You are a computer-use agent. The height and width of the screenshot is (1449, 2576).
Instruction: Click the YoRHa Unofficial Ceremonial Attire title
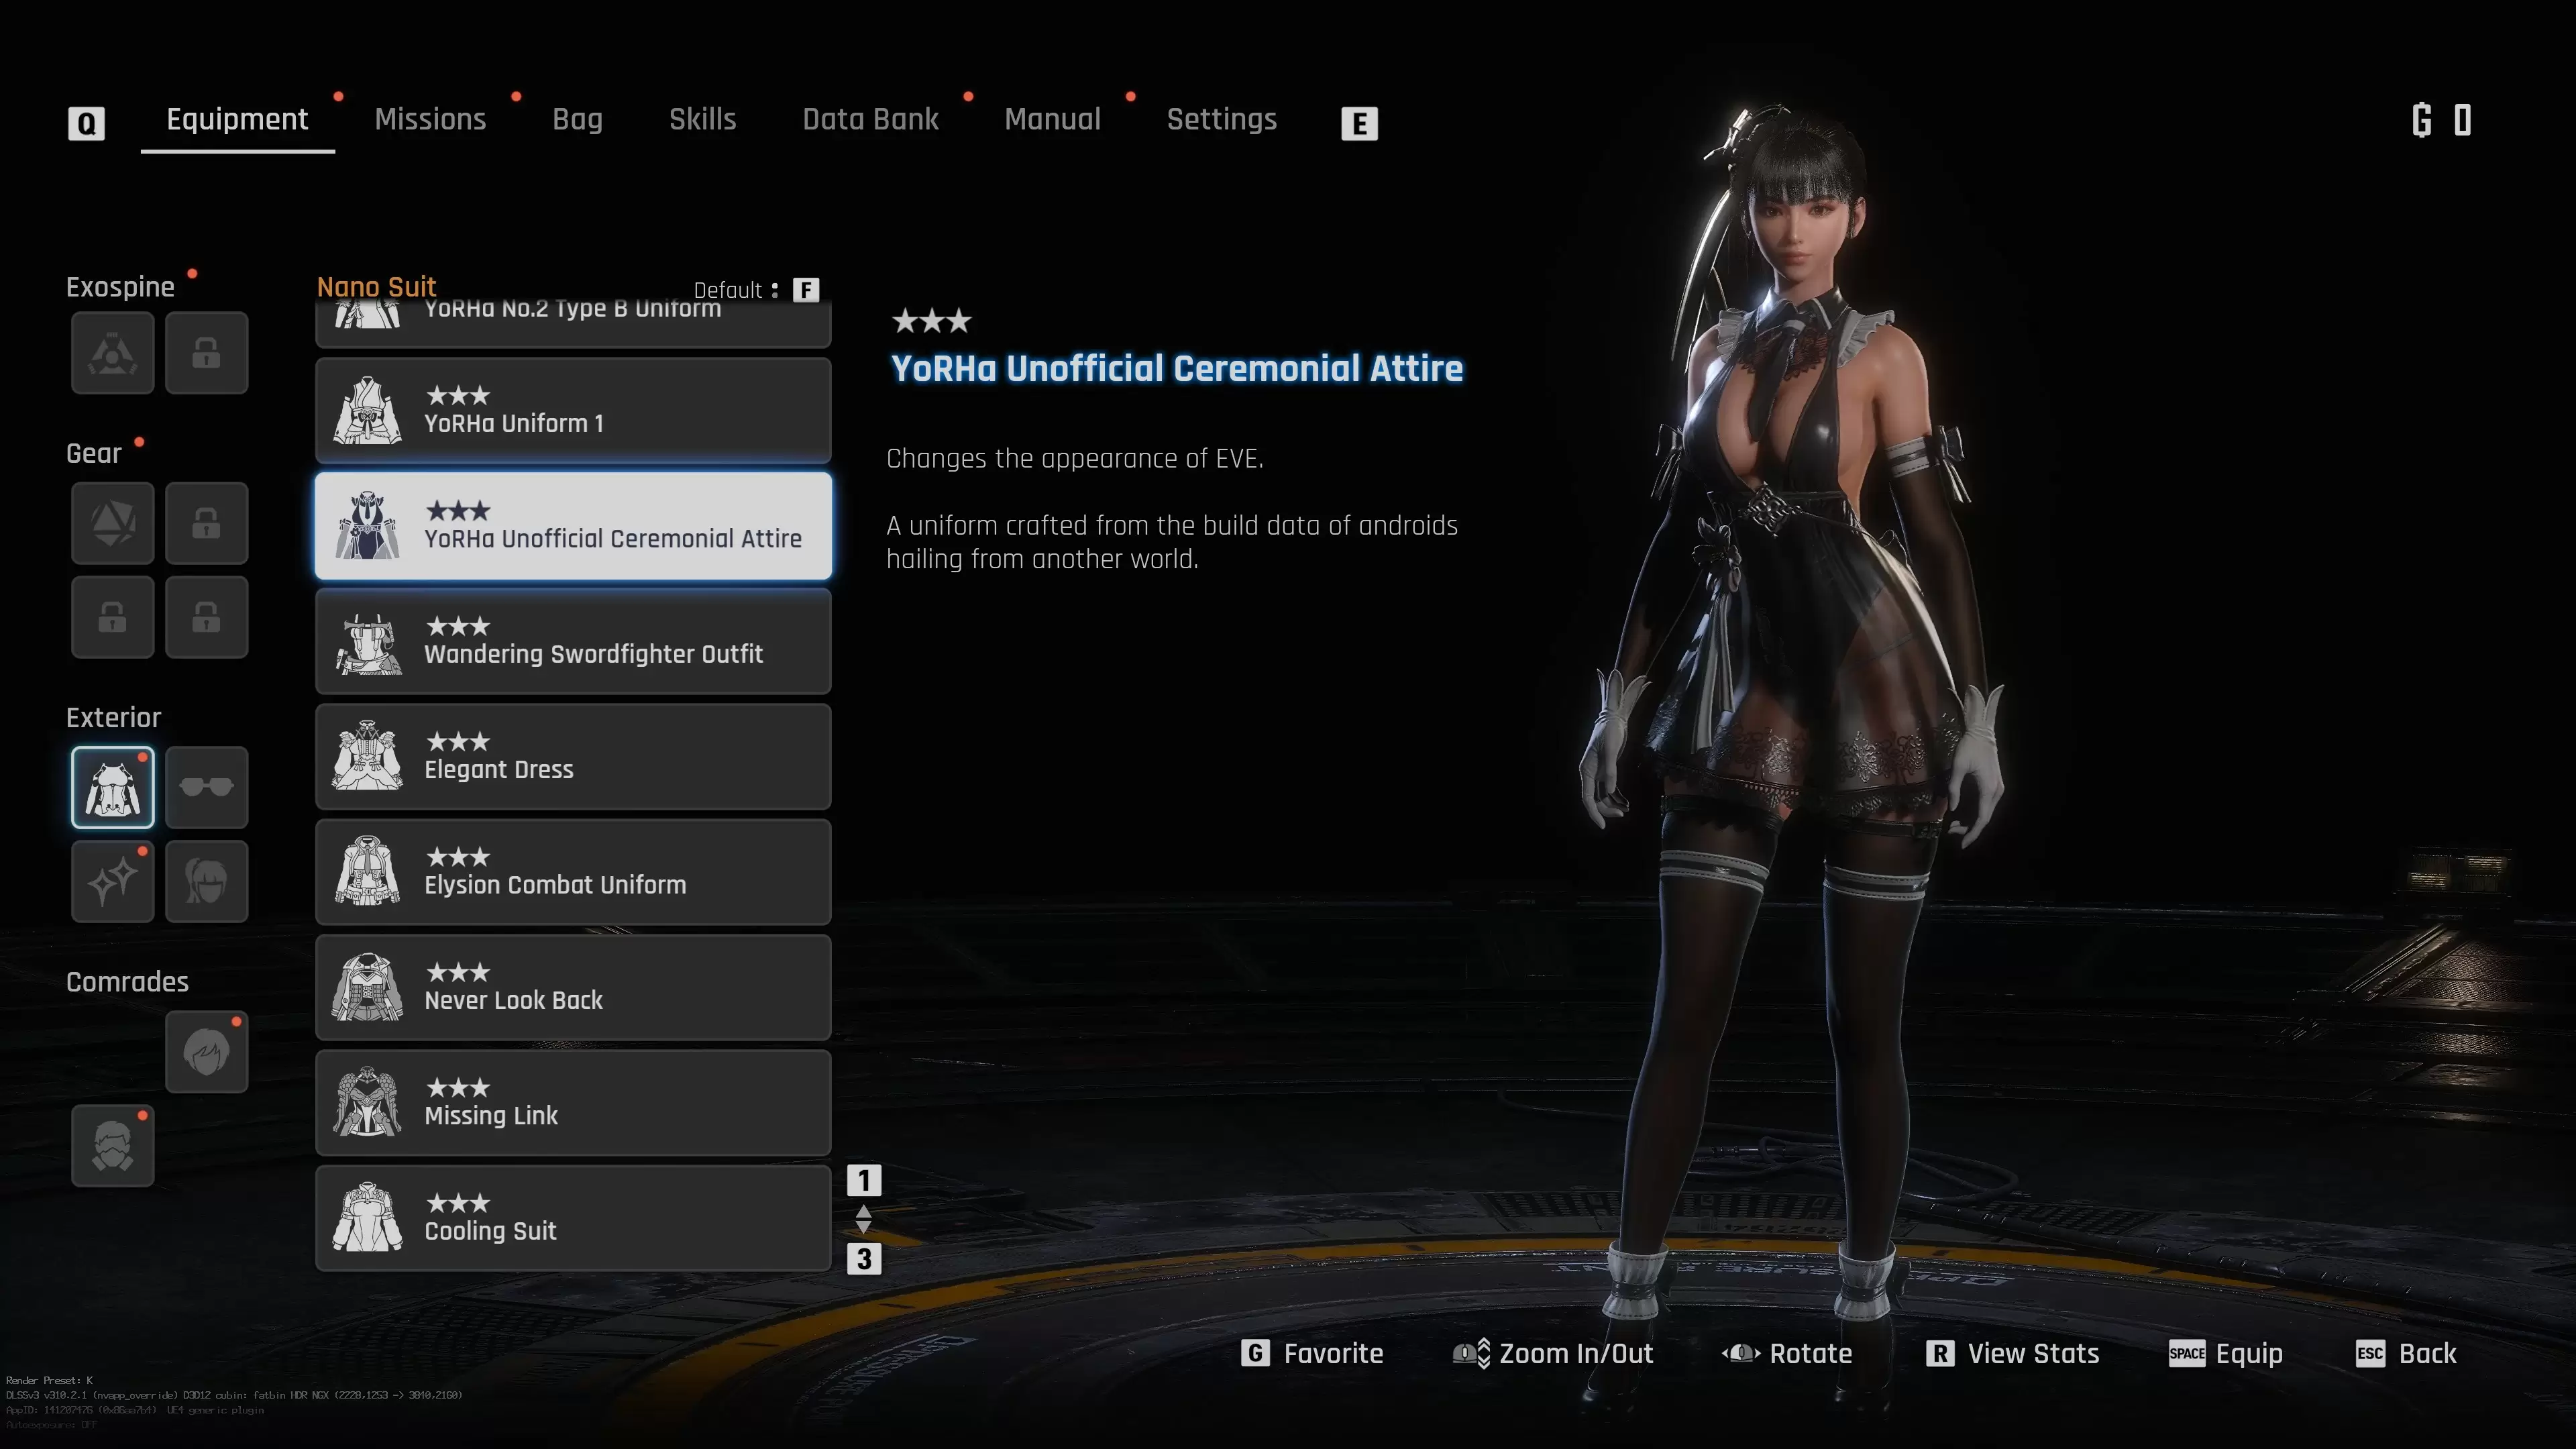(x=1176, y=368)
